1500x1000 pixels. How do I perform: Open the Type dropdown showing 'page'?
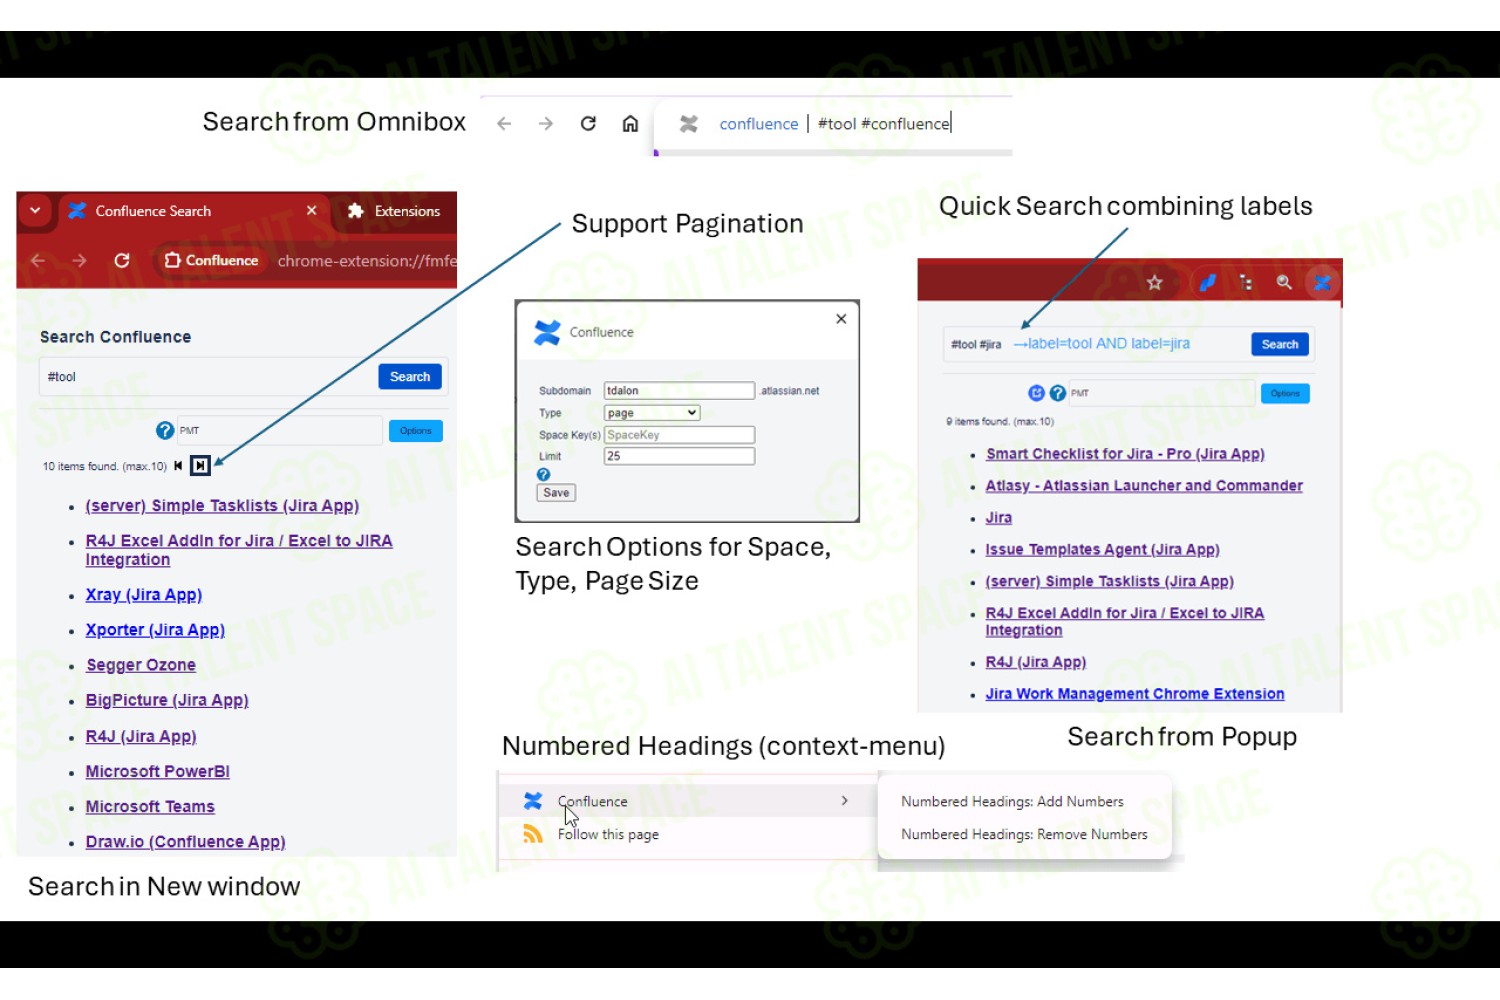(x=652, y=413)
